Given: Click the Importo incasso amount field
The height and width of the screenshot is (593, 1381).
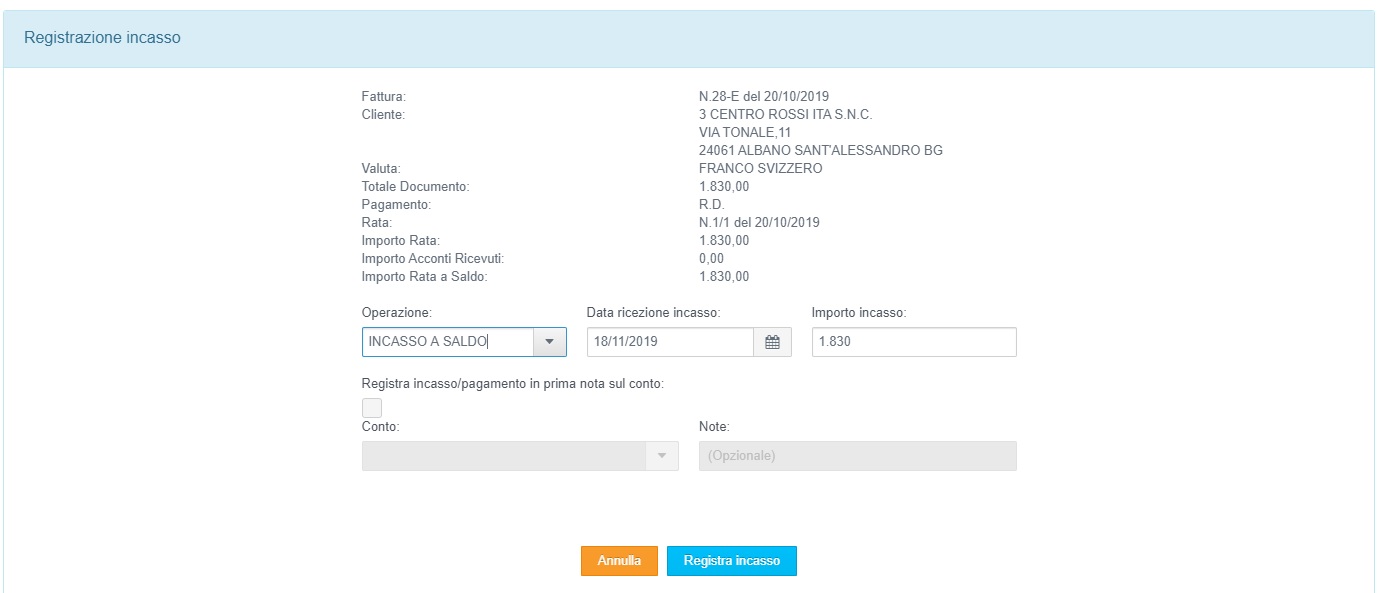Looking at the screenshot, I should coord(913,342).
